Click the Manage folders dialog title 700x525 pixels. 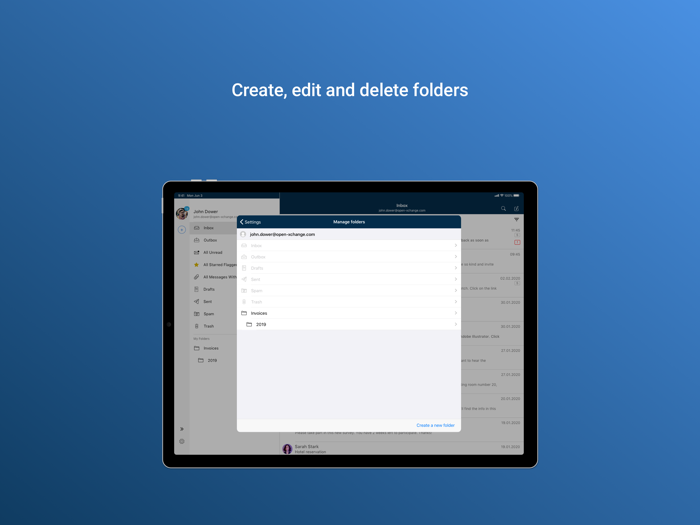(349, 222)
